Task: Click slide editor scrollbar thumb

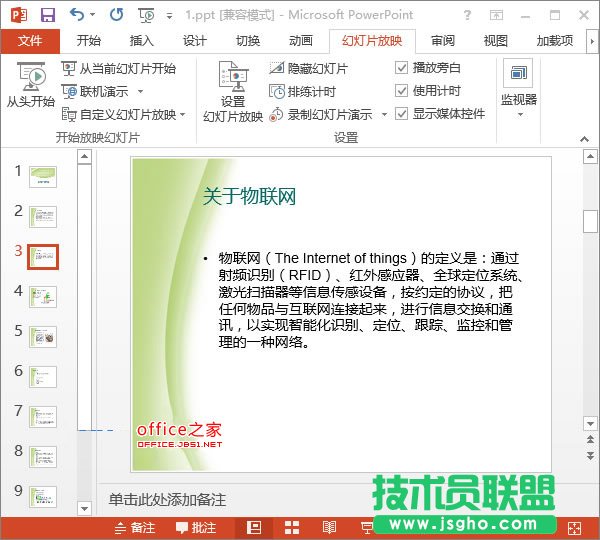Action: coord(590,221)
